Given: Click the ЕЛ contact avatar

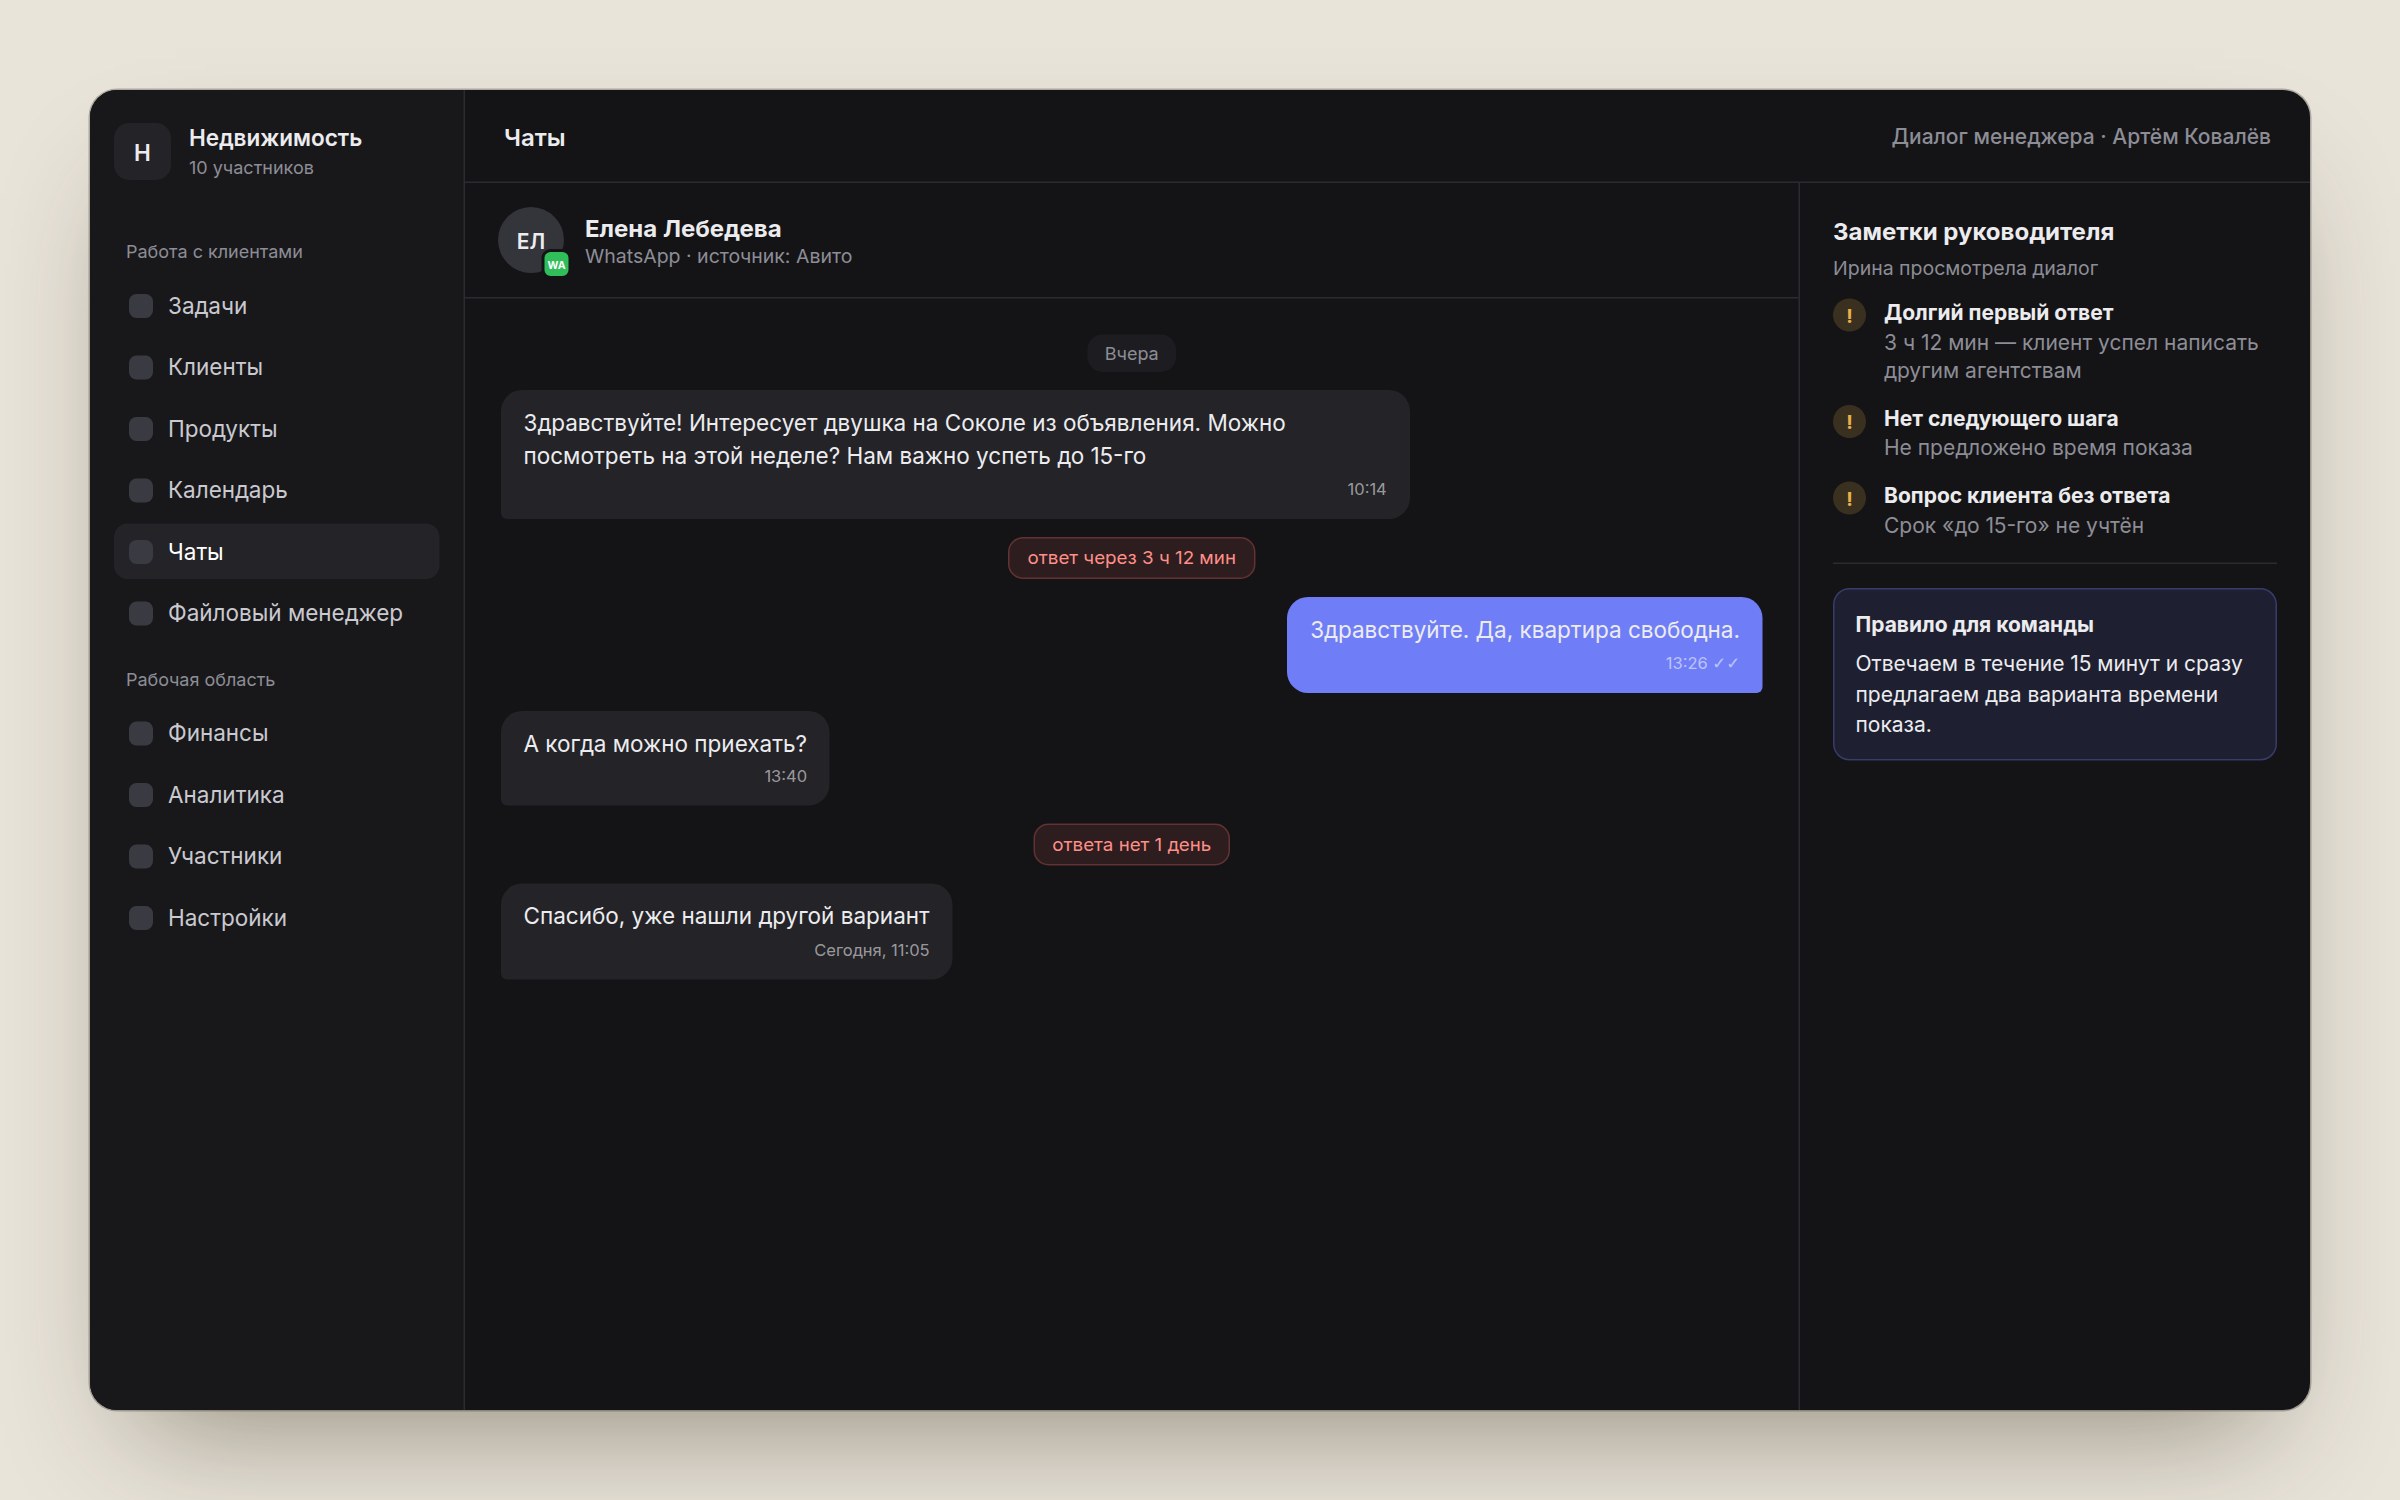Looking at the screenshot, I should pos(531,240).
